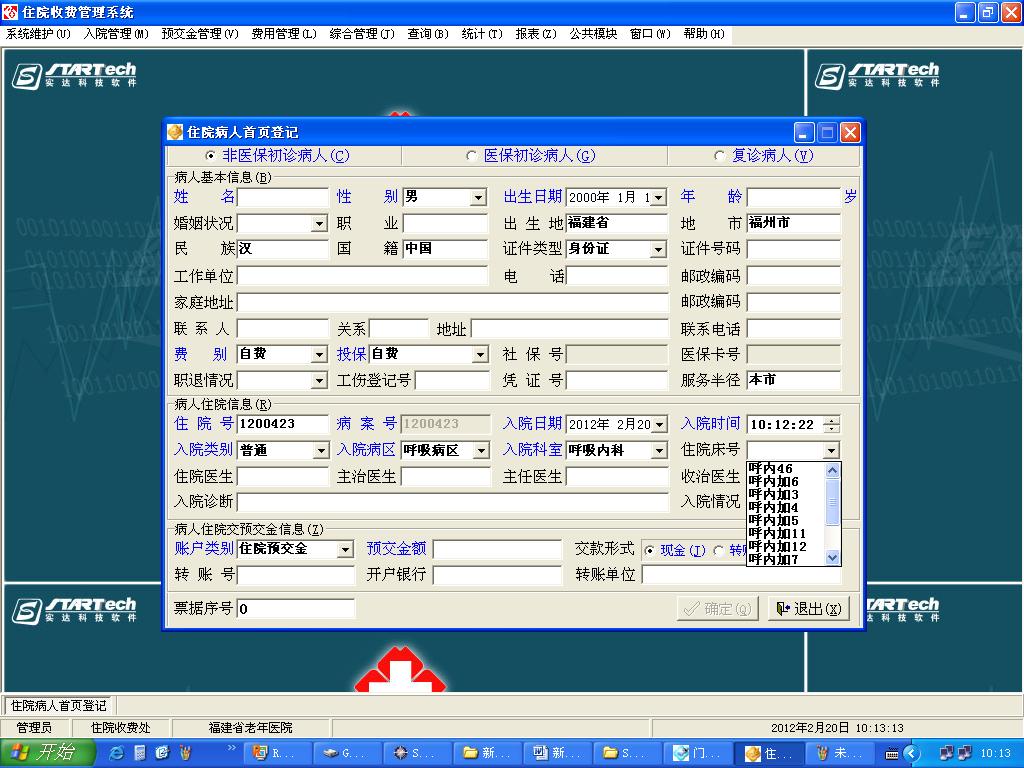Select bed 呼内加11 from list

click(786, 534)
